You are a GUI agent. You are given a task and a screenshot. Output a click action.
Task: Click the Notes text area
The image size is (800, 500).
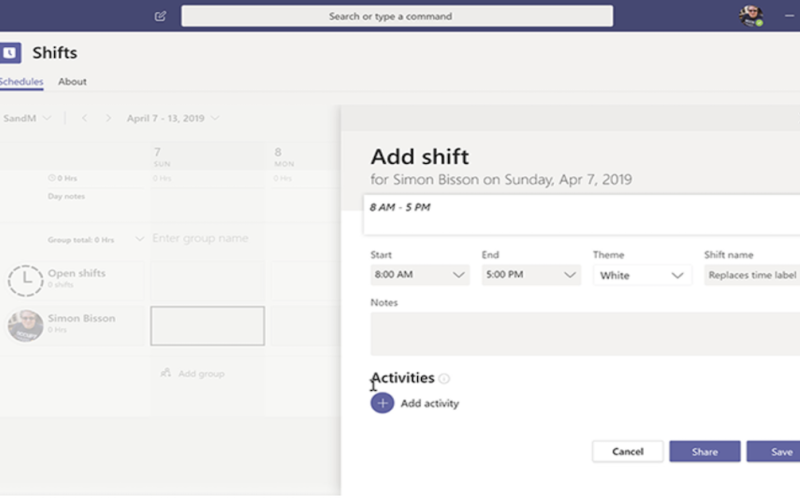[585, 334]
